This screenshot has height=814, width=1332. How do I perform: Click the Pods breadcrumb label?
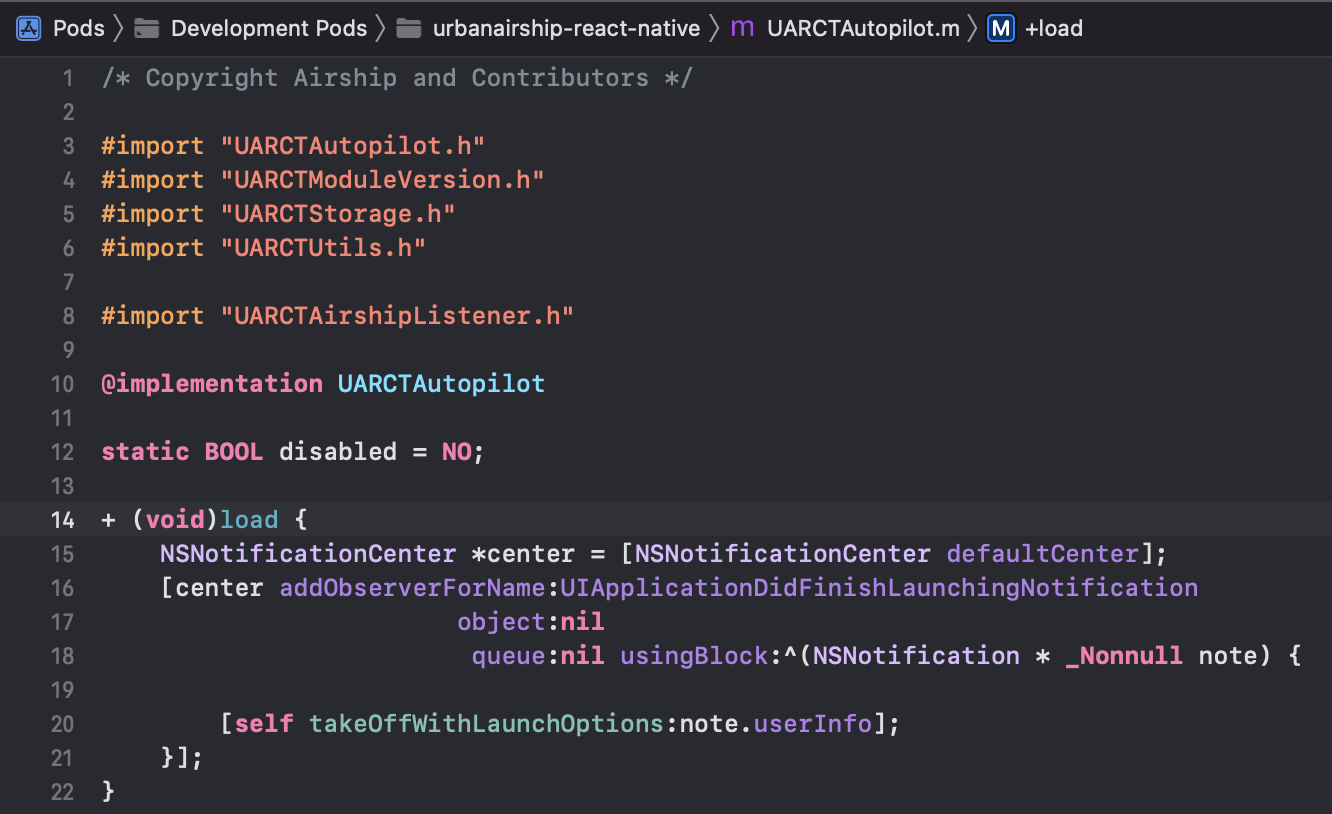(x=79, y=27)
